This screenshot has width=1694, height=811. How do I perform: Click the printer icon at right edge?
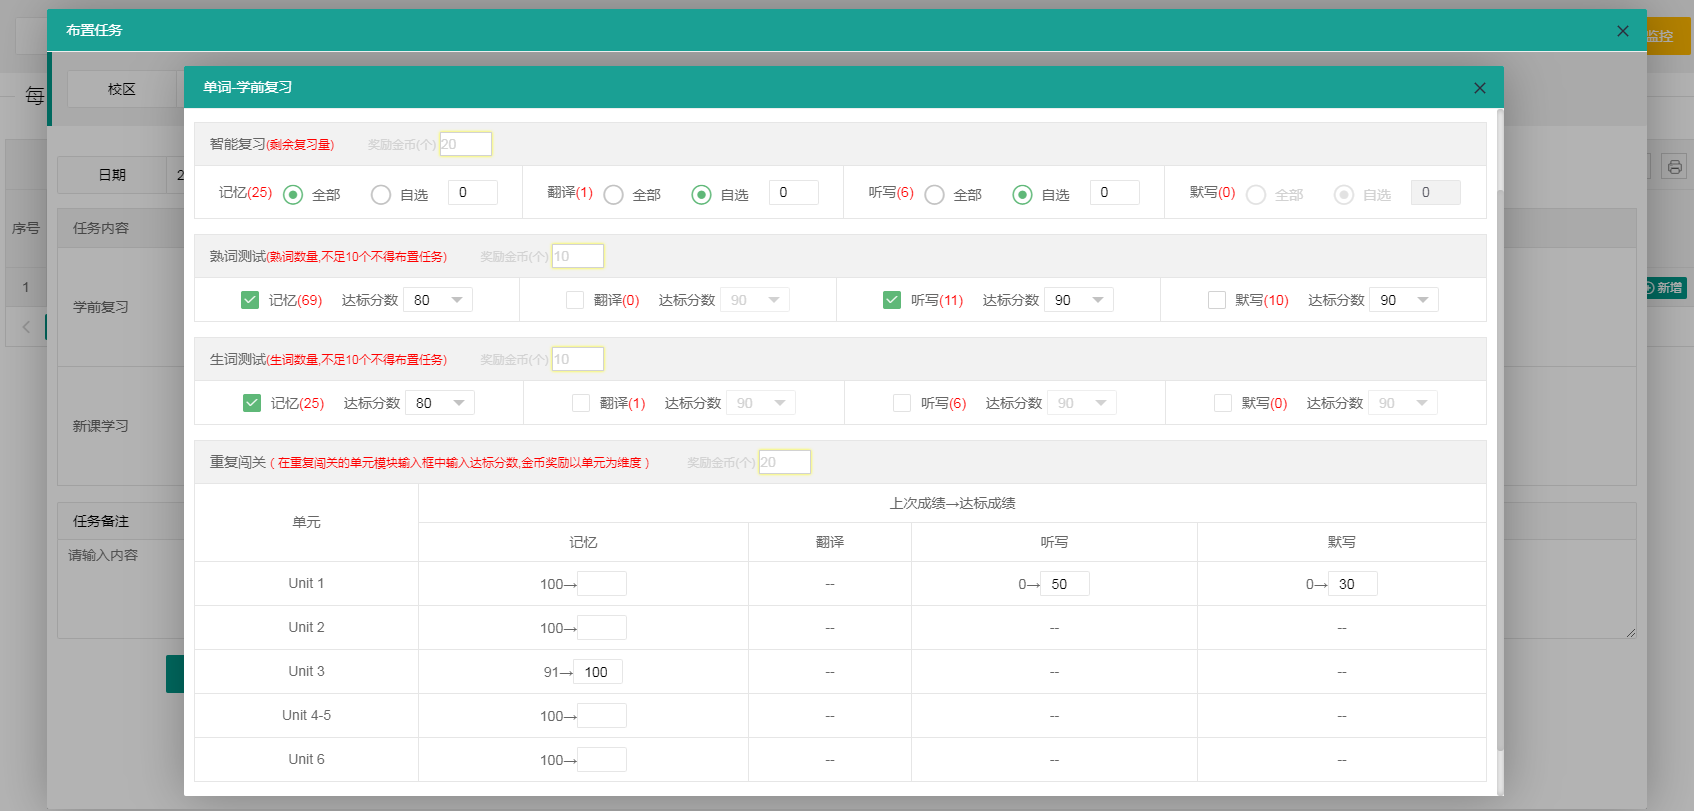[1674, 167]
